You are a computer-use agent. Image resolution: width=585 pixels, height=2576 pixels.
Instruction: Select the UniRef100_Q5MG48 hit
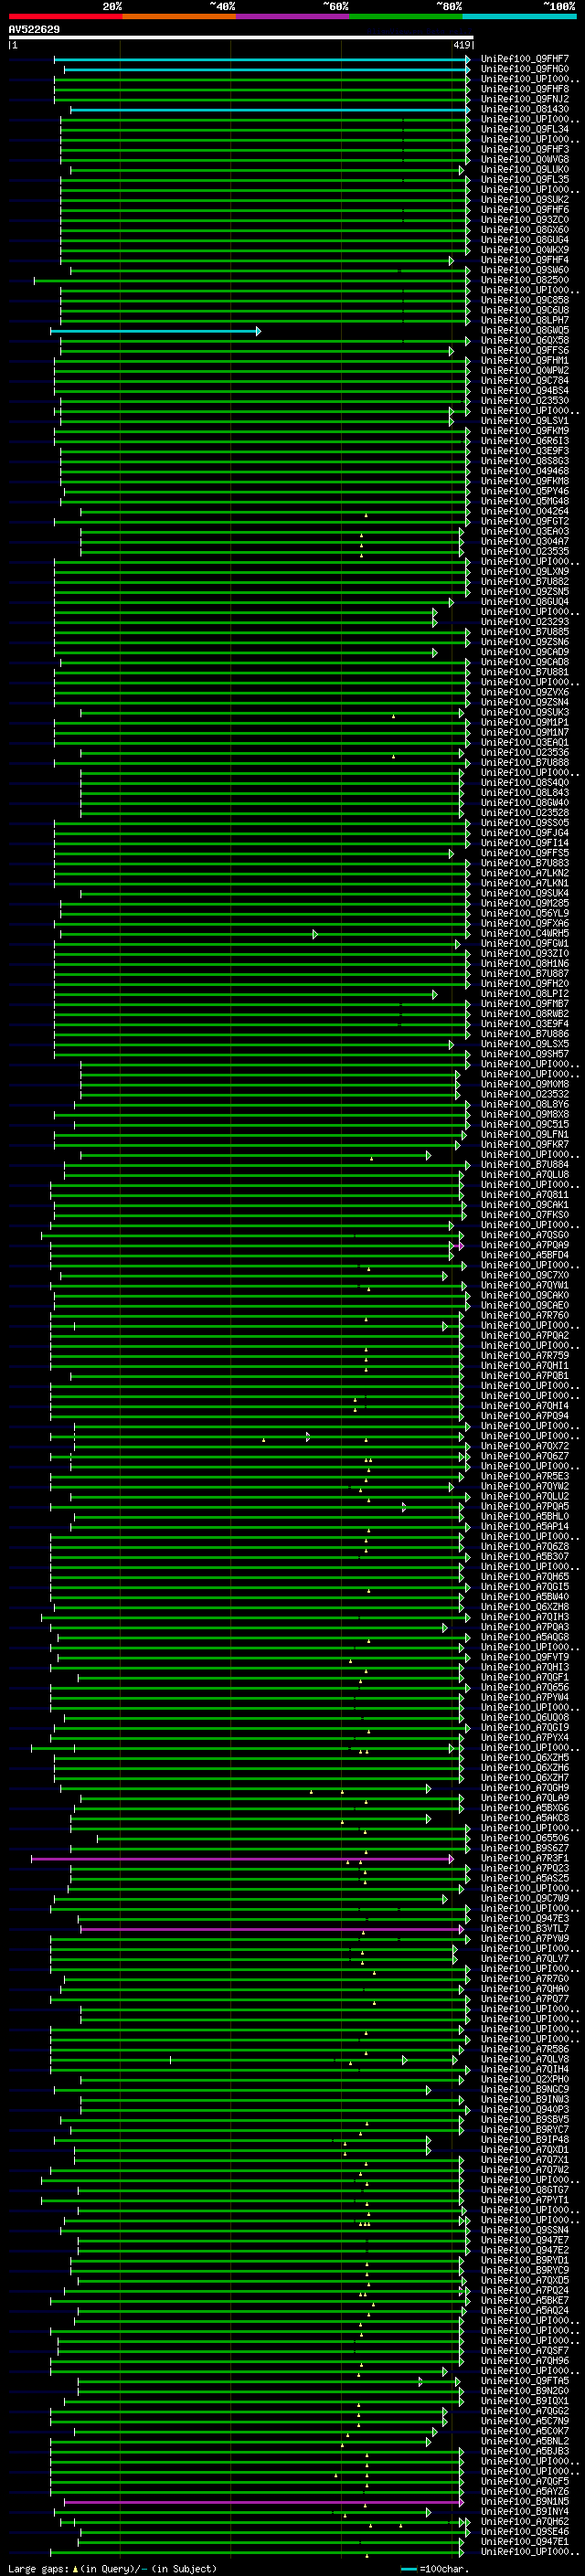(x=525, y=501)
